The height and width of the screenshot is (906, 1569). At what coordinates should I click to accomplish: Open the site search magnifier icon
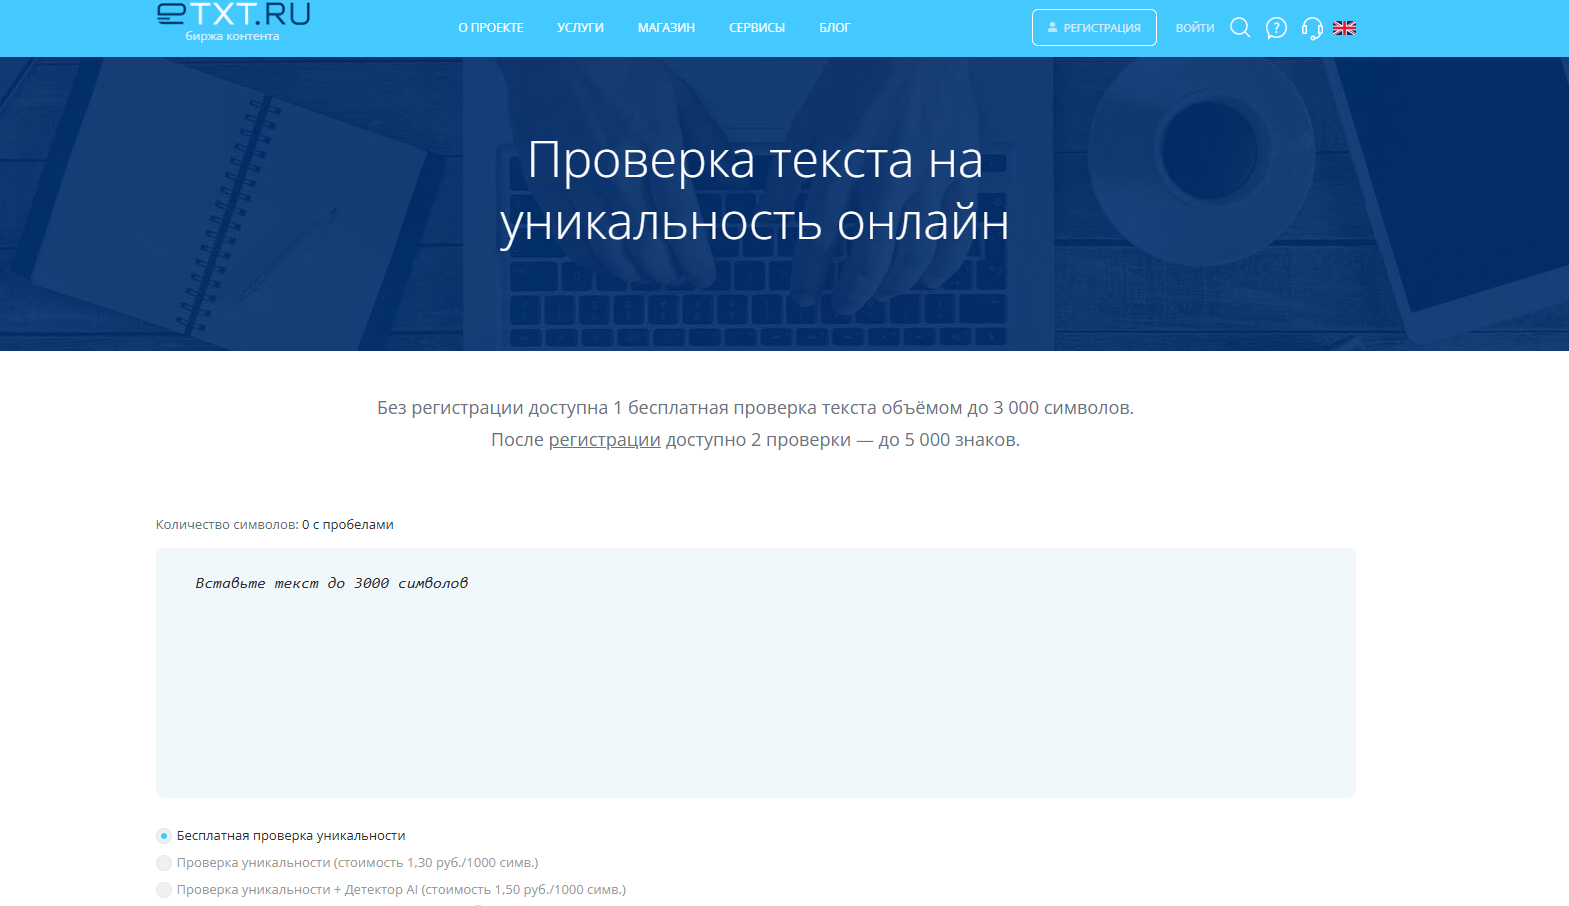pyautogui.click(x=1240, y=28)
